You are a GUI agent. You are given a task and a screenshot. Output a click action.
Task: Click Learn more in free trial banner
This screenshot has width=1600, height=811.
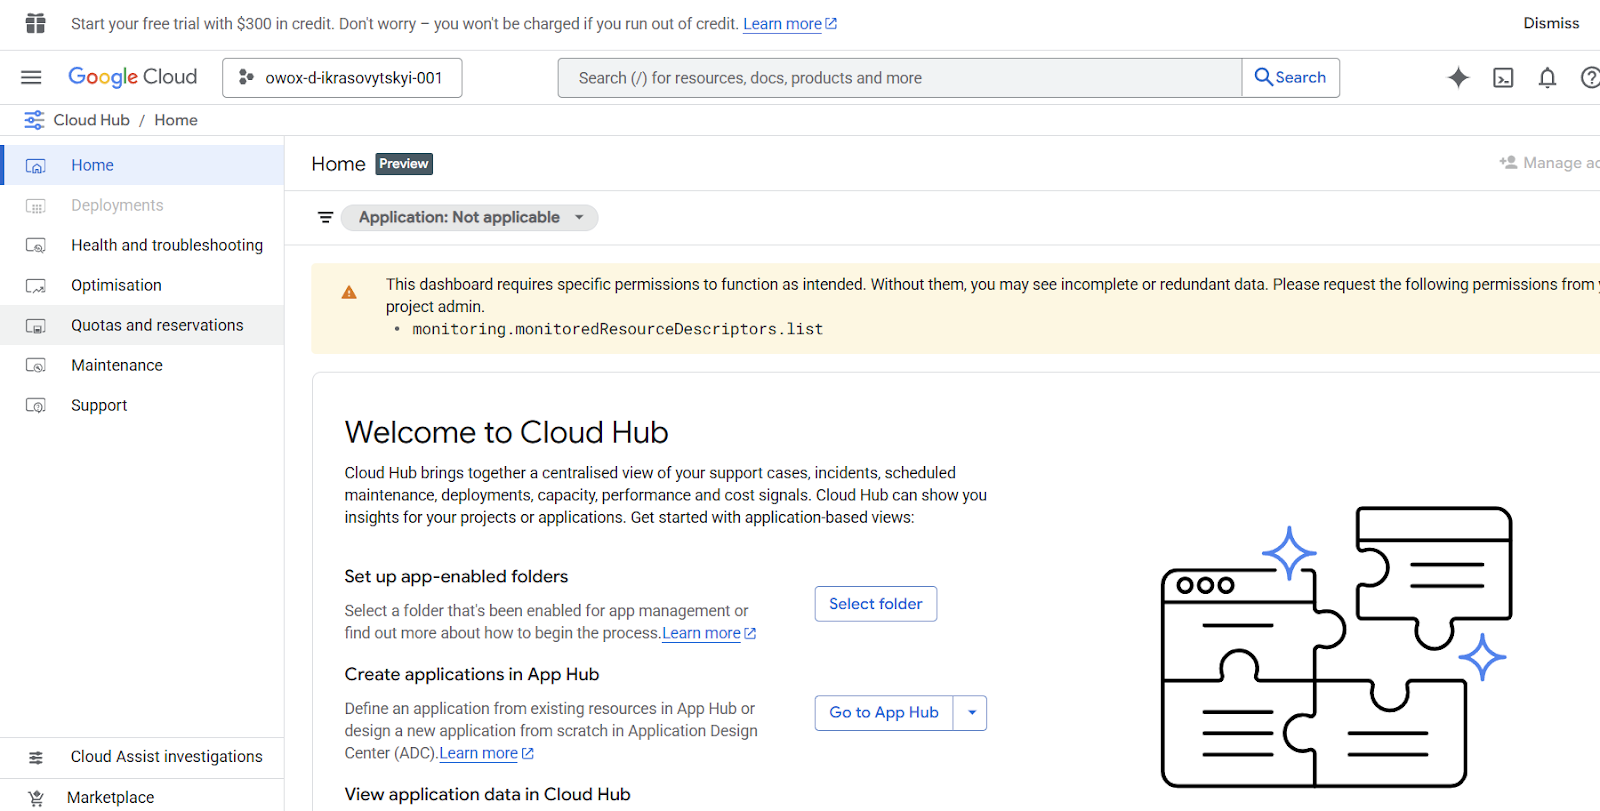[790, 24]
